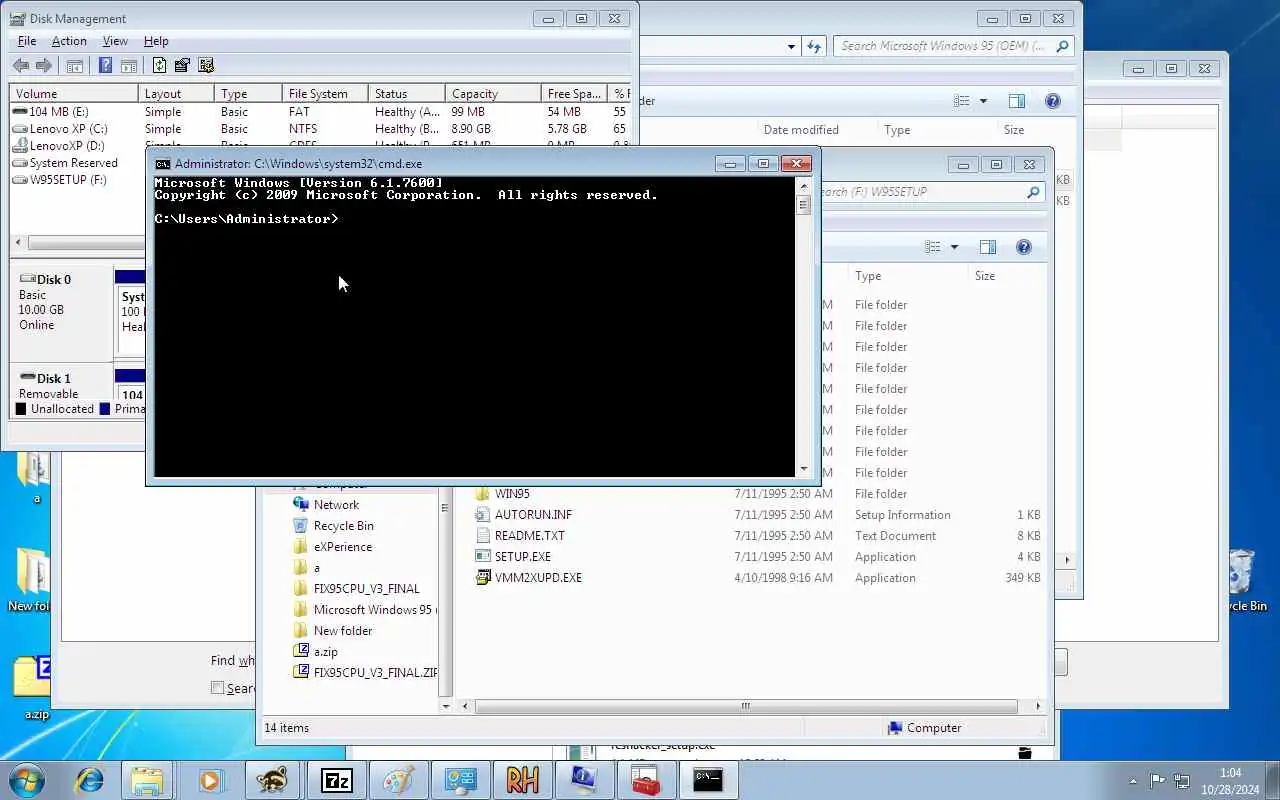Open red toolbox taskbar icon
This screenshot has width=1280, height=800.
(x=646, y=779)
